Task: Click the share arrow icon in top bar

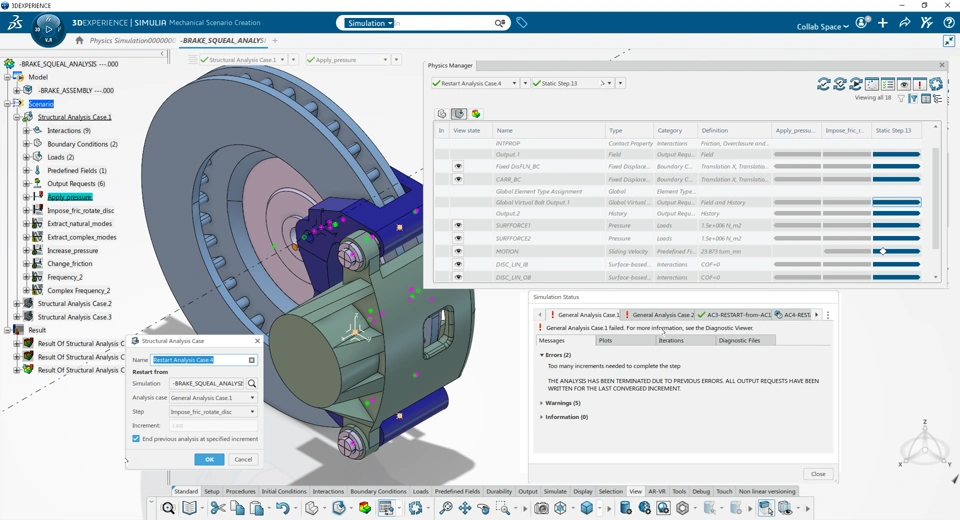Action: 904,23
